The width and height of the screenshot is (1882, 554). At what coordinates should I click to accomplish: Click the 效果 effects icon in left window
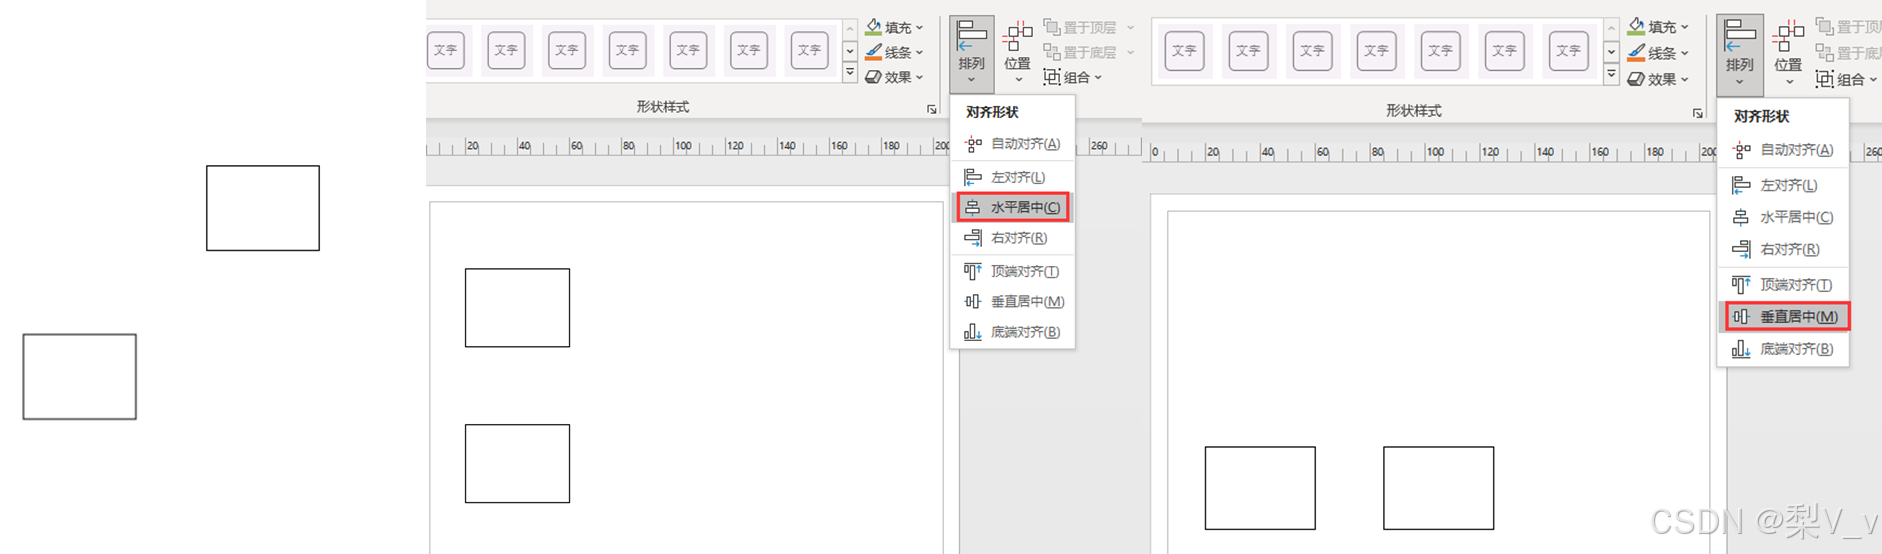(x=874, y=77)
